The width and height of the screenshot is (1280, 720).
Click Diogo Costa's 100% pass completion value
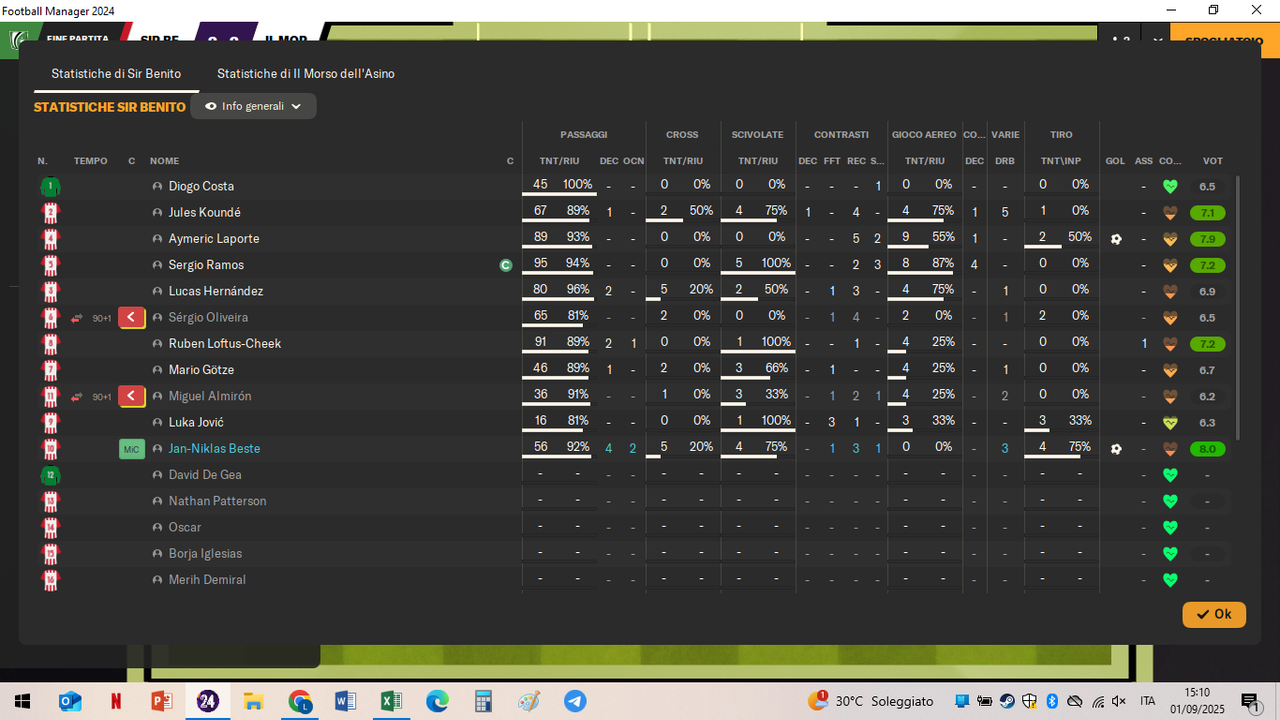(577, 185)
